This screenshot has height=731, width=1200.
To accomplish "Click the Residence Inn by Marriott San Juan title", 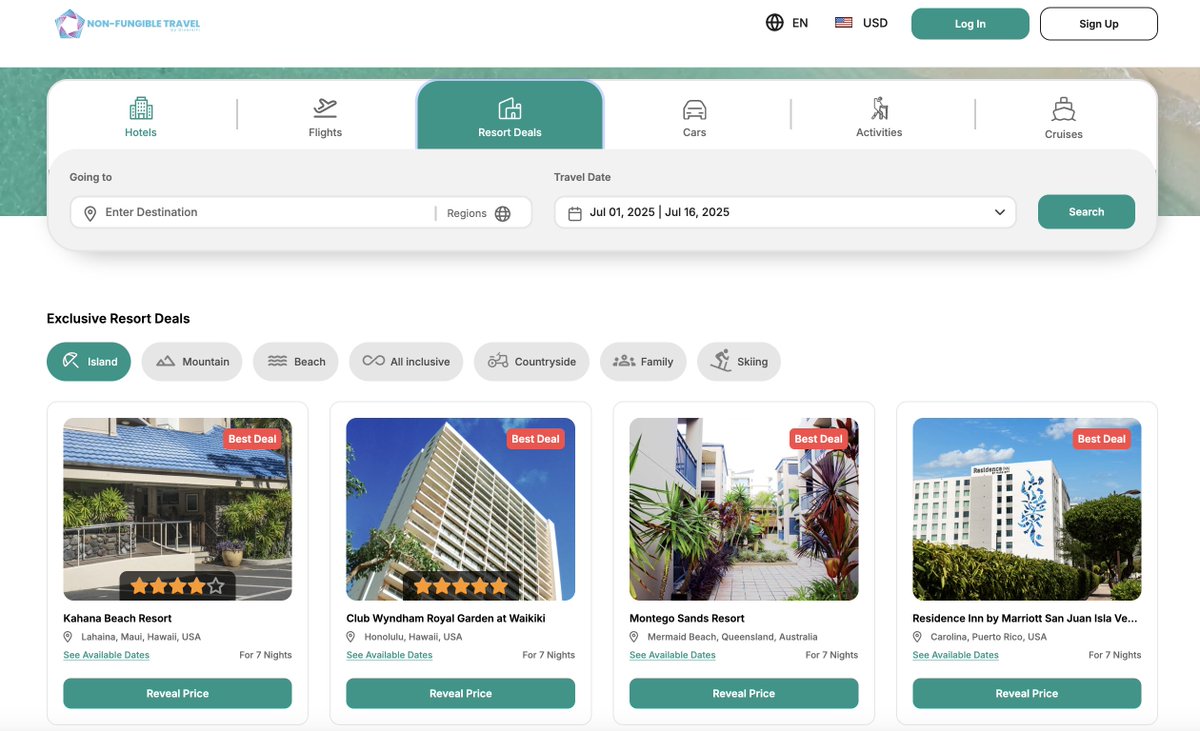I will (x=1025, y=618).
